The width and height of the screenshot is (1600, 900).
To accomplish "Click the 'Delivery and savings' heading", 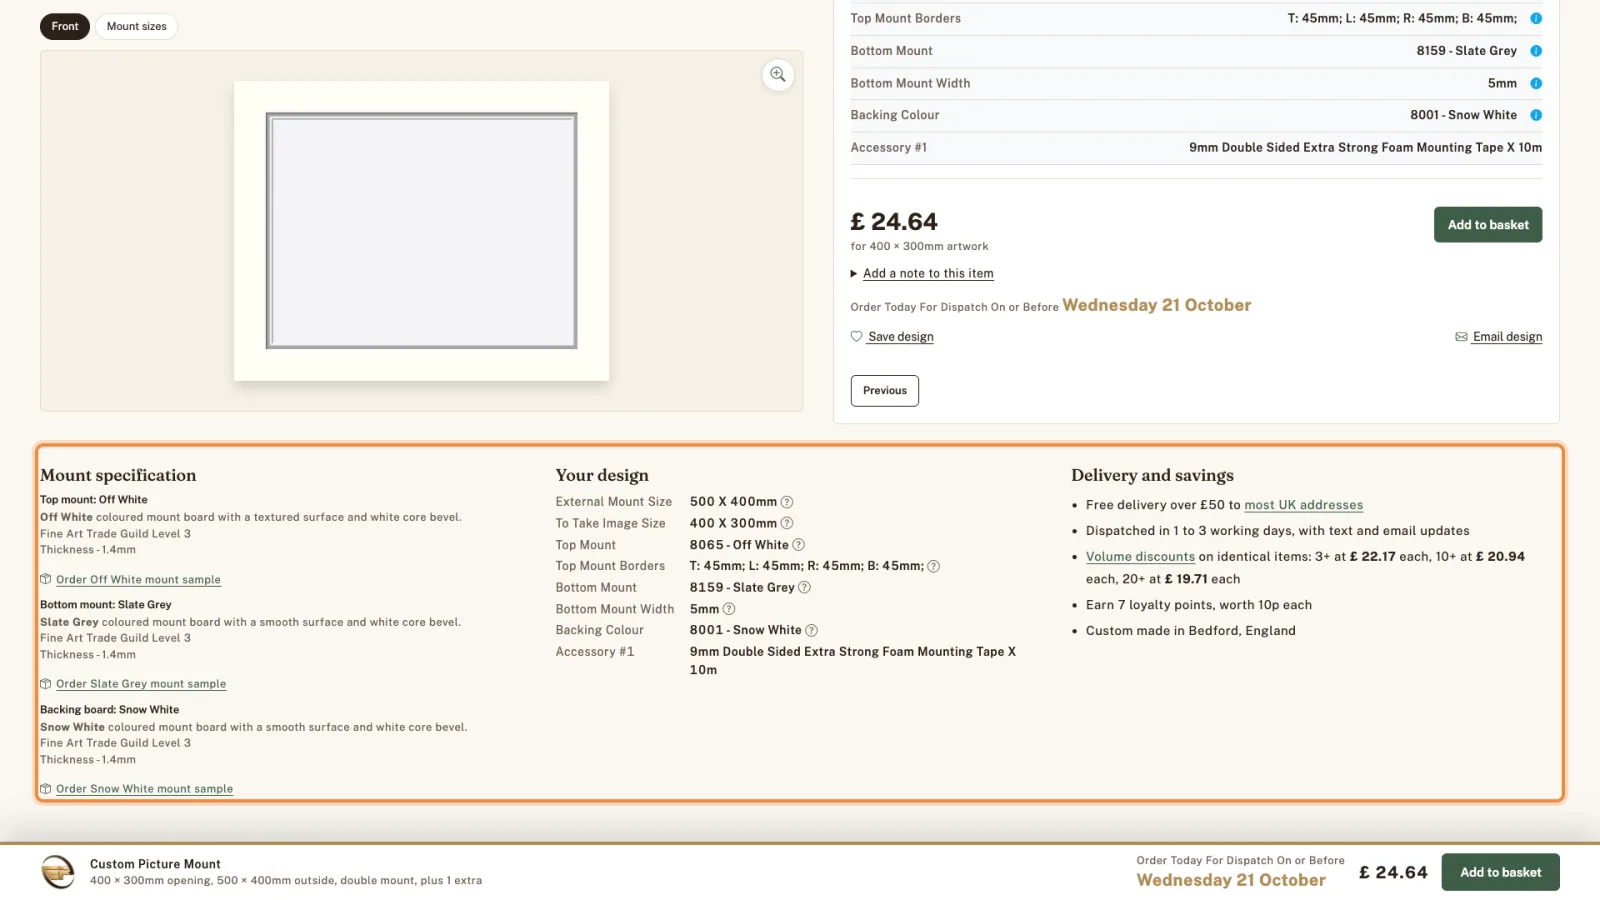I will point(1152,475).
